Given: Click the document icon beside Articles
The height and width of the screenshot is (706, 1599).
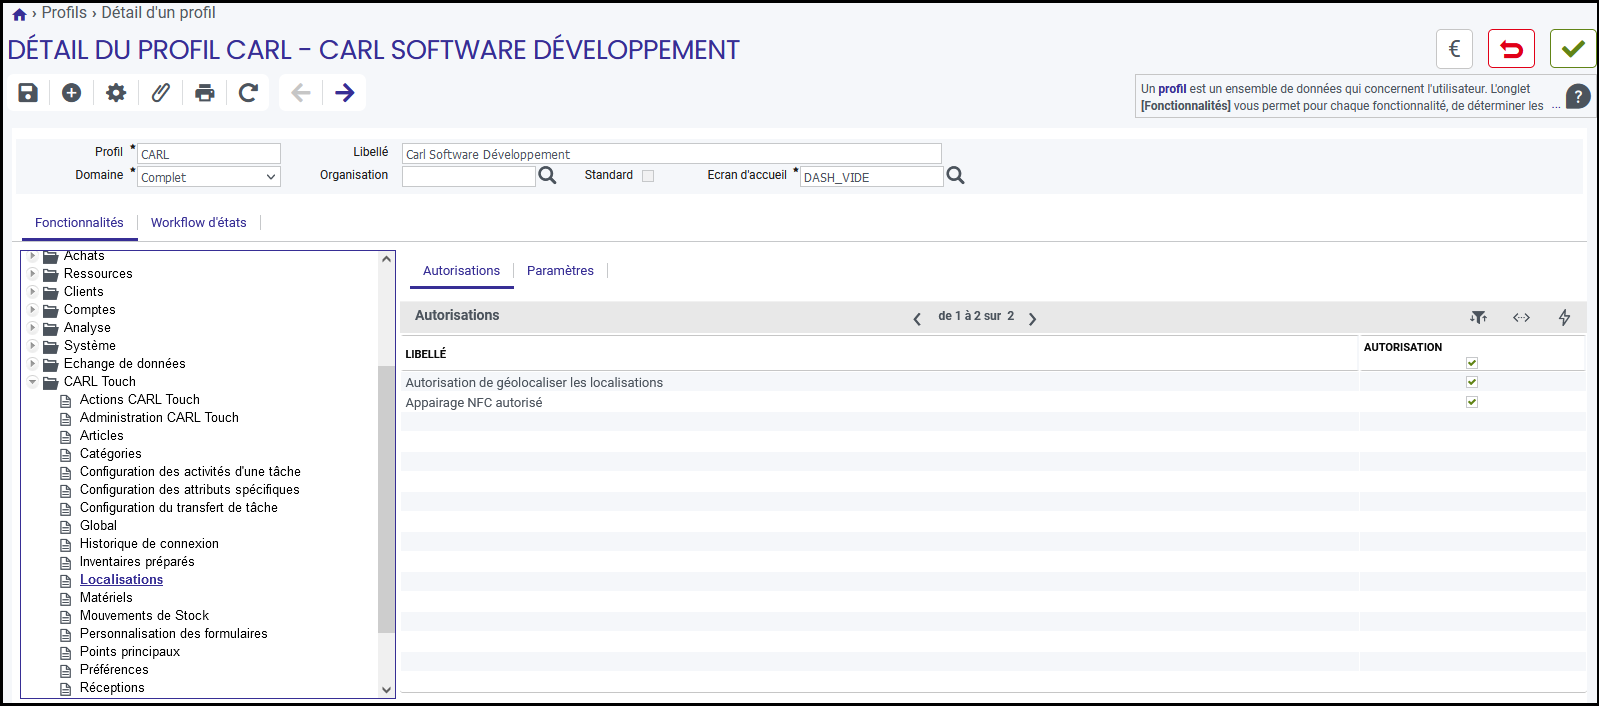Looking at the screenshot, I should click(x=66, y=436).
